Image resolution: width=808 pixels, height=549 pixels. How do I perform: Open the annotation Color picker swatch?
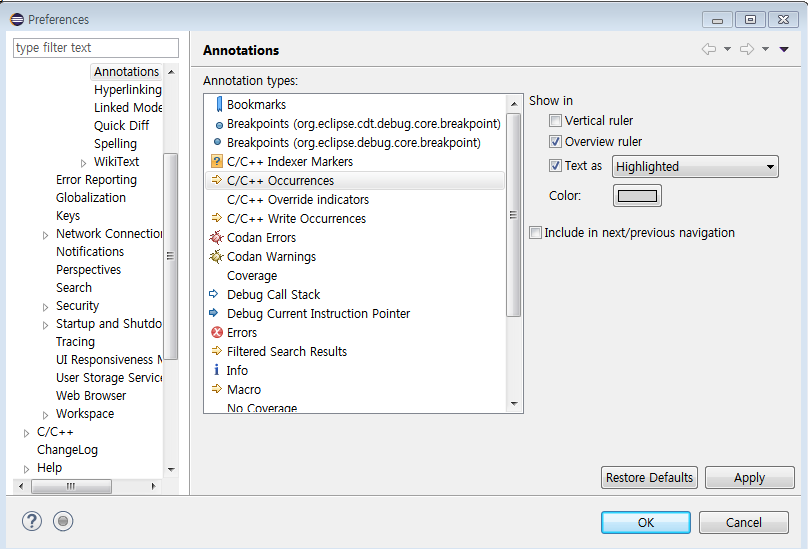pyautogui.click(x=637, y=196)
